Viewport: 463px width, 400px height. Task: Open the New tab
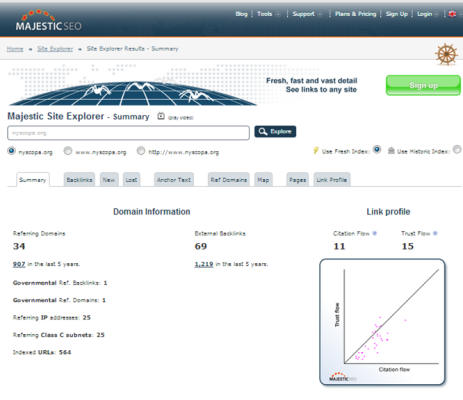[x=109, y=180]
